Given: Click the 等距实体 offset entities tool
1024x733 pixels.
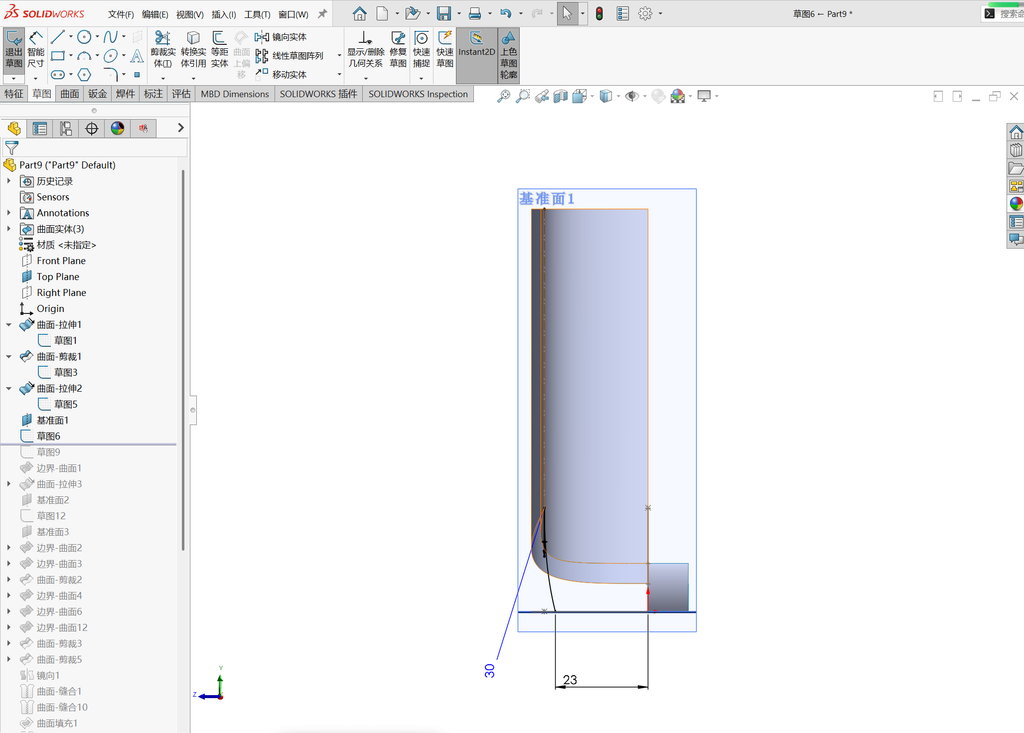Looking at the screenshot, I should pyautogui.click(x=219, y=50).
